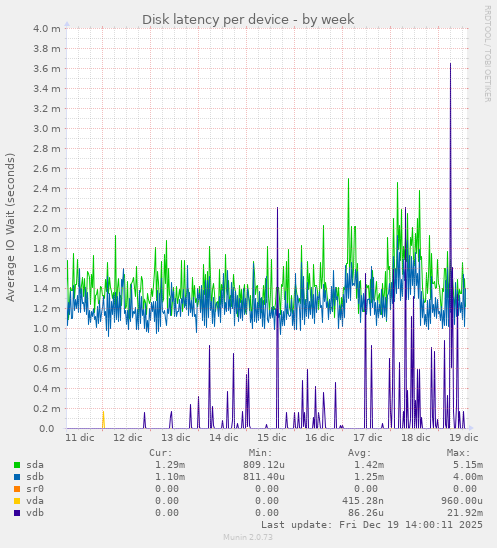Click the '12 dic' x-axis date label
The width and height of the screenshot is (497, 548).
pyautogui.click(x=128, y=438)
